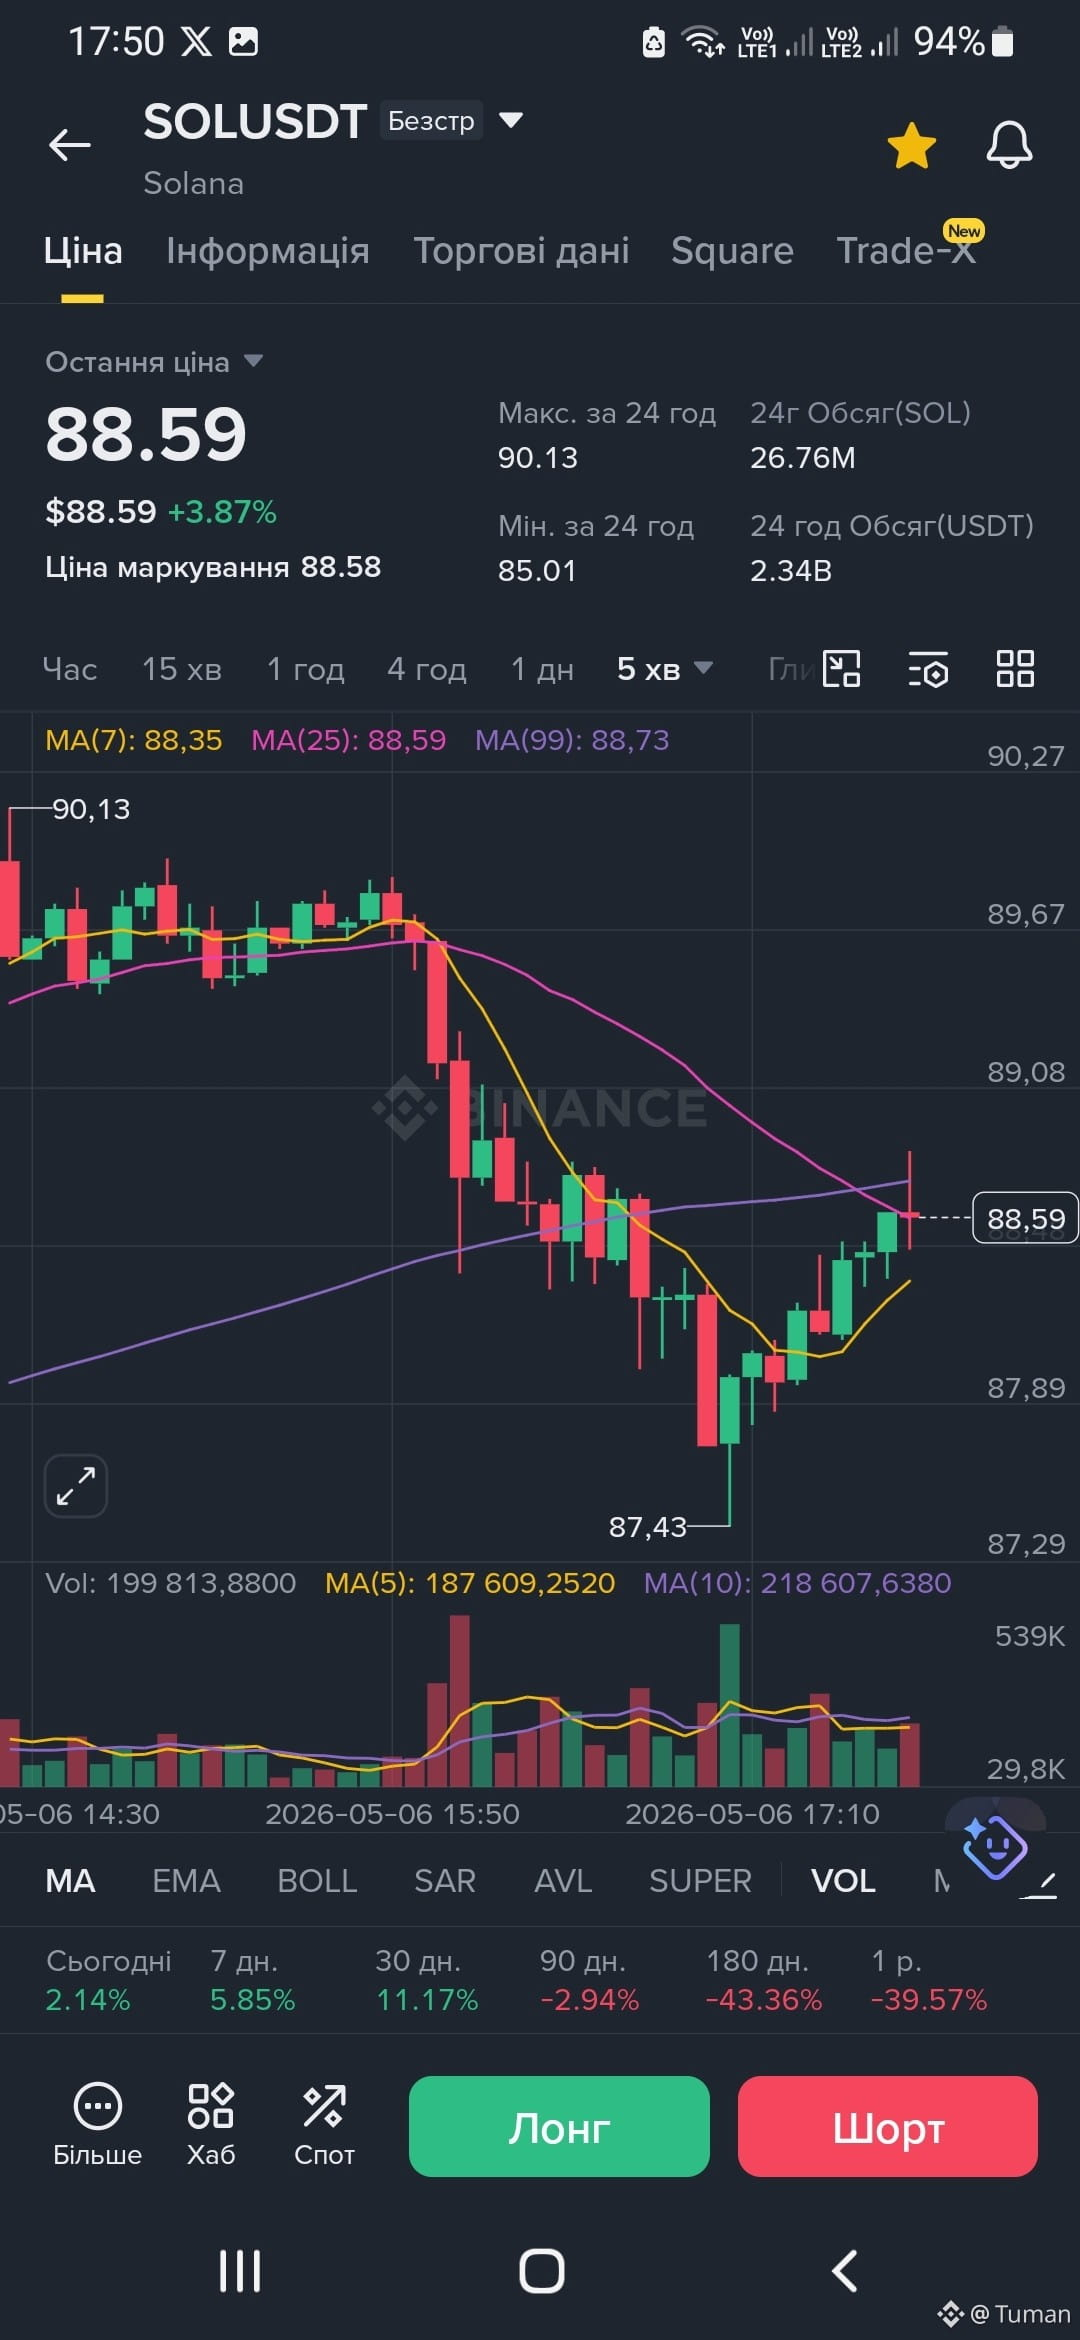
Task: Tap the red Шорт button
Action: pos(888,2126)
